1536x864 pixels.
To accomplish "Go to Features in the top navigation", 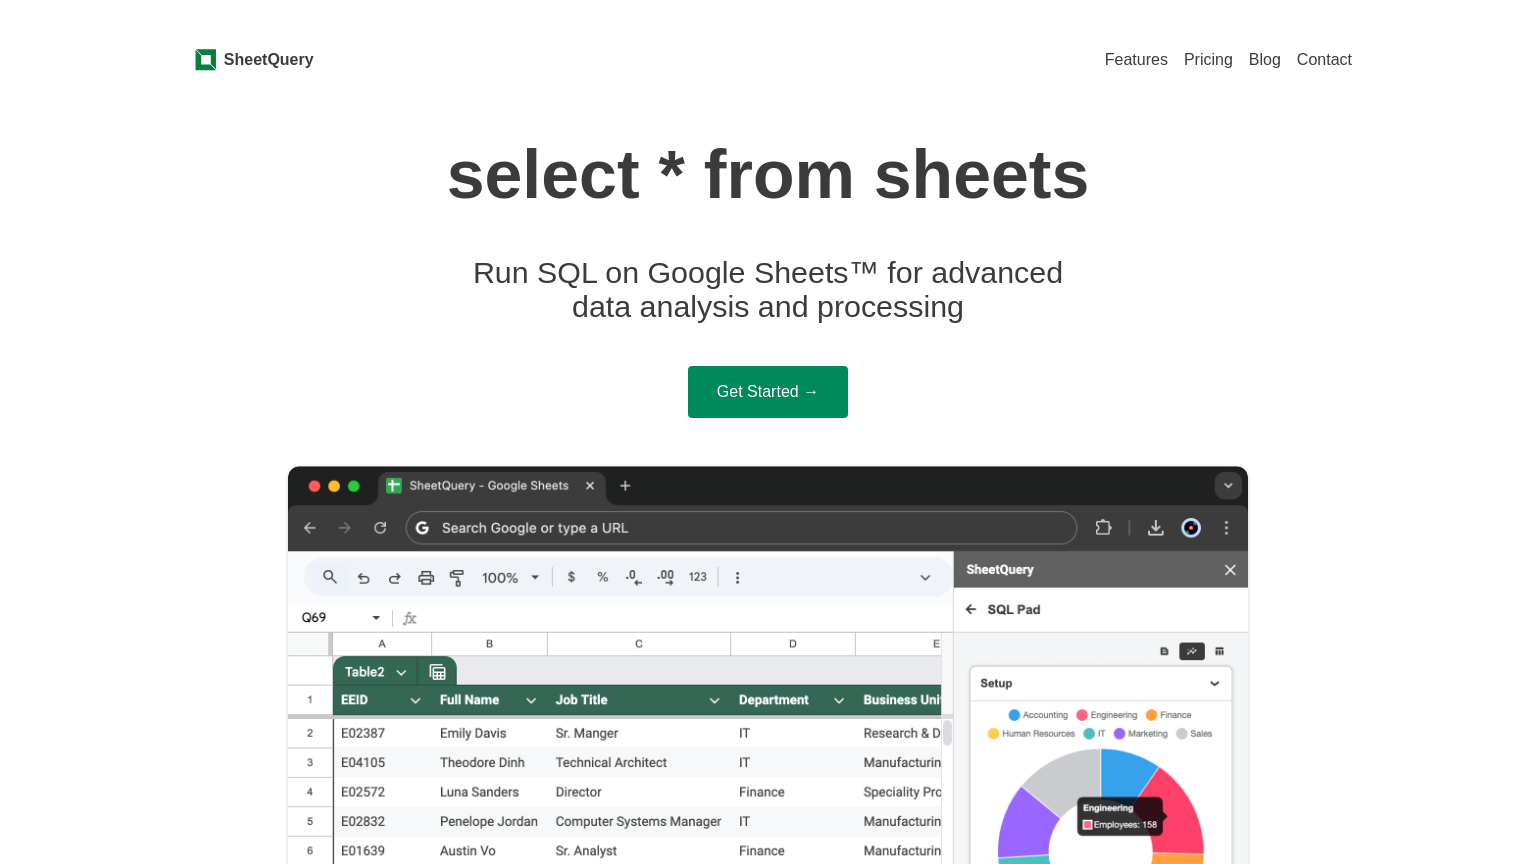I will (1136, 60).
